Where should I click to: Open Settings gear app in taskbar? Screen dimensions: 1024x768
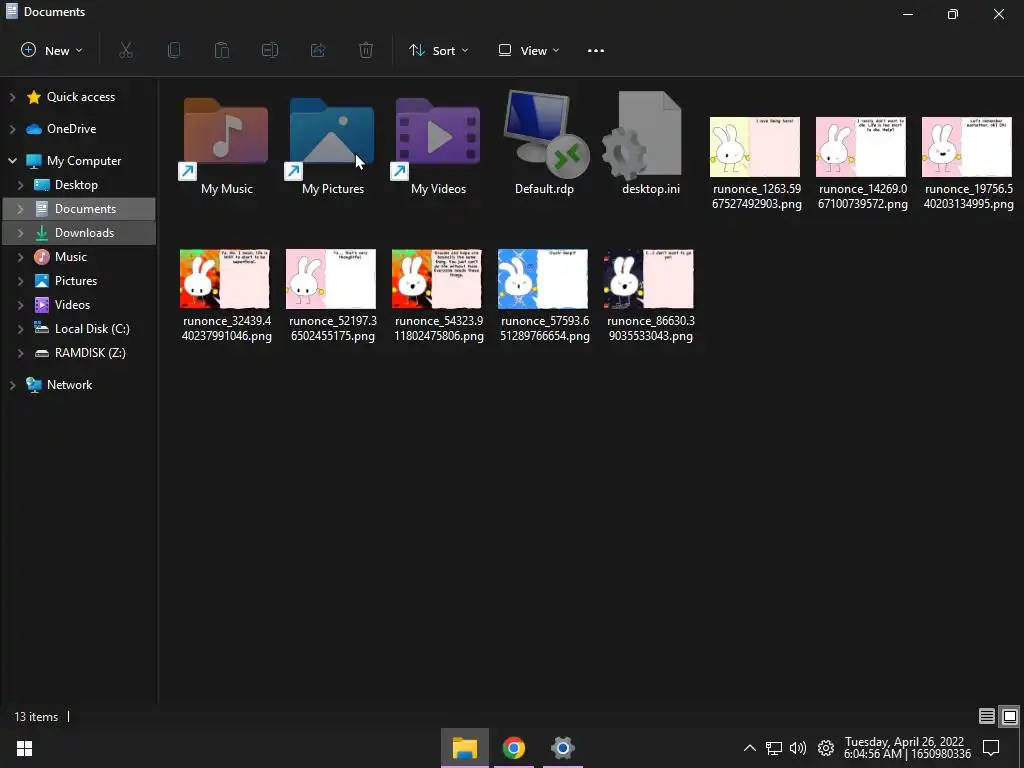(562, 748)
